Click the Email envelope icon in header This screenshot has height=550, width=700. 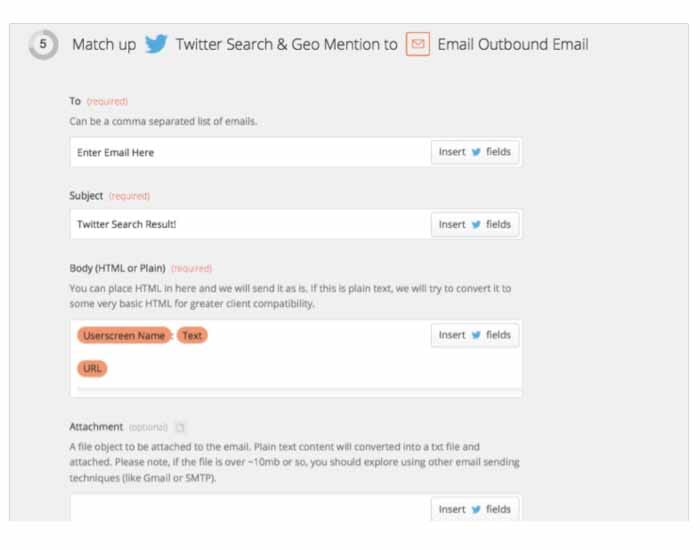pyautogui.click(x=418, y=44)
